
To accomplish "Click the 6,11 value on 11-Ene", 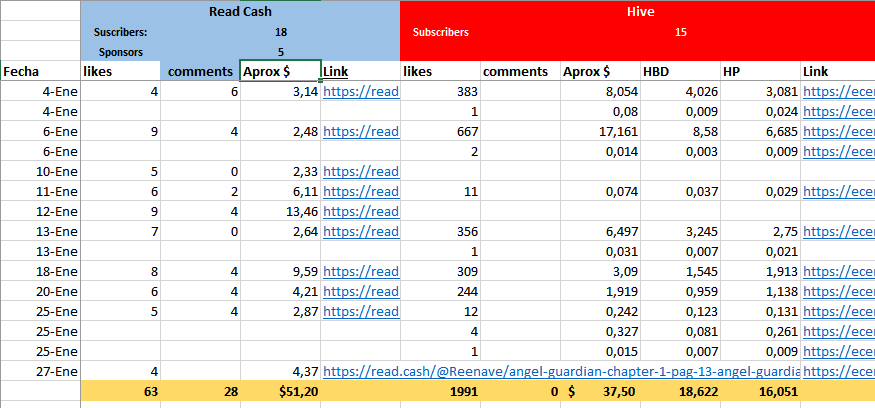I will pos(281,191).
